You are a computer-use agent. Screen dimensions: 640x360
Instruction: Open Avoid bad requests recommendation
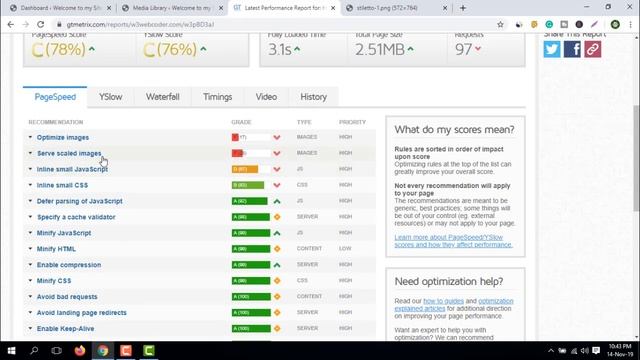pos(67,297)
